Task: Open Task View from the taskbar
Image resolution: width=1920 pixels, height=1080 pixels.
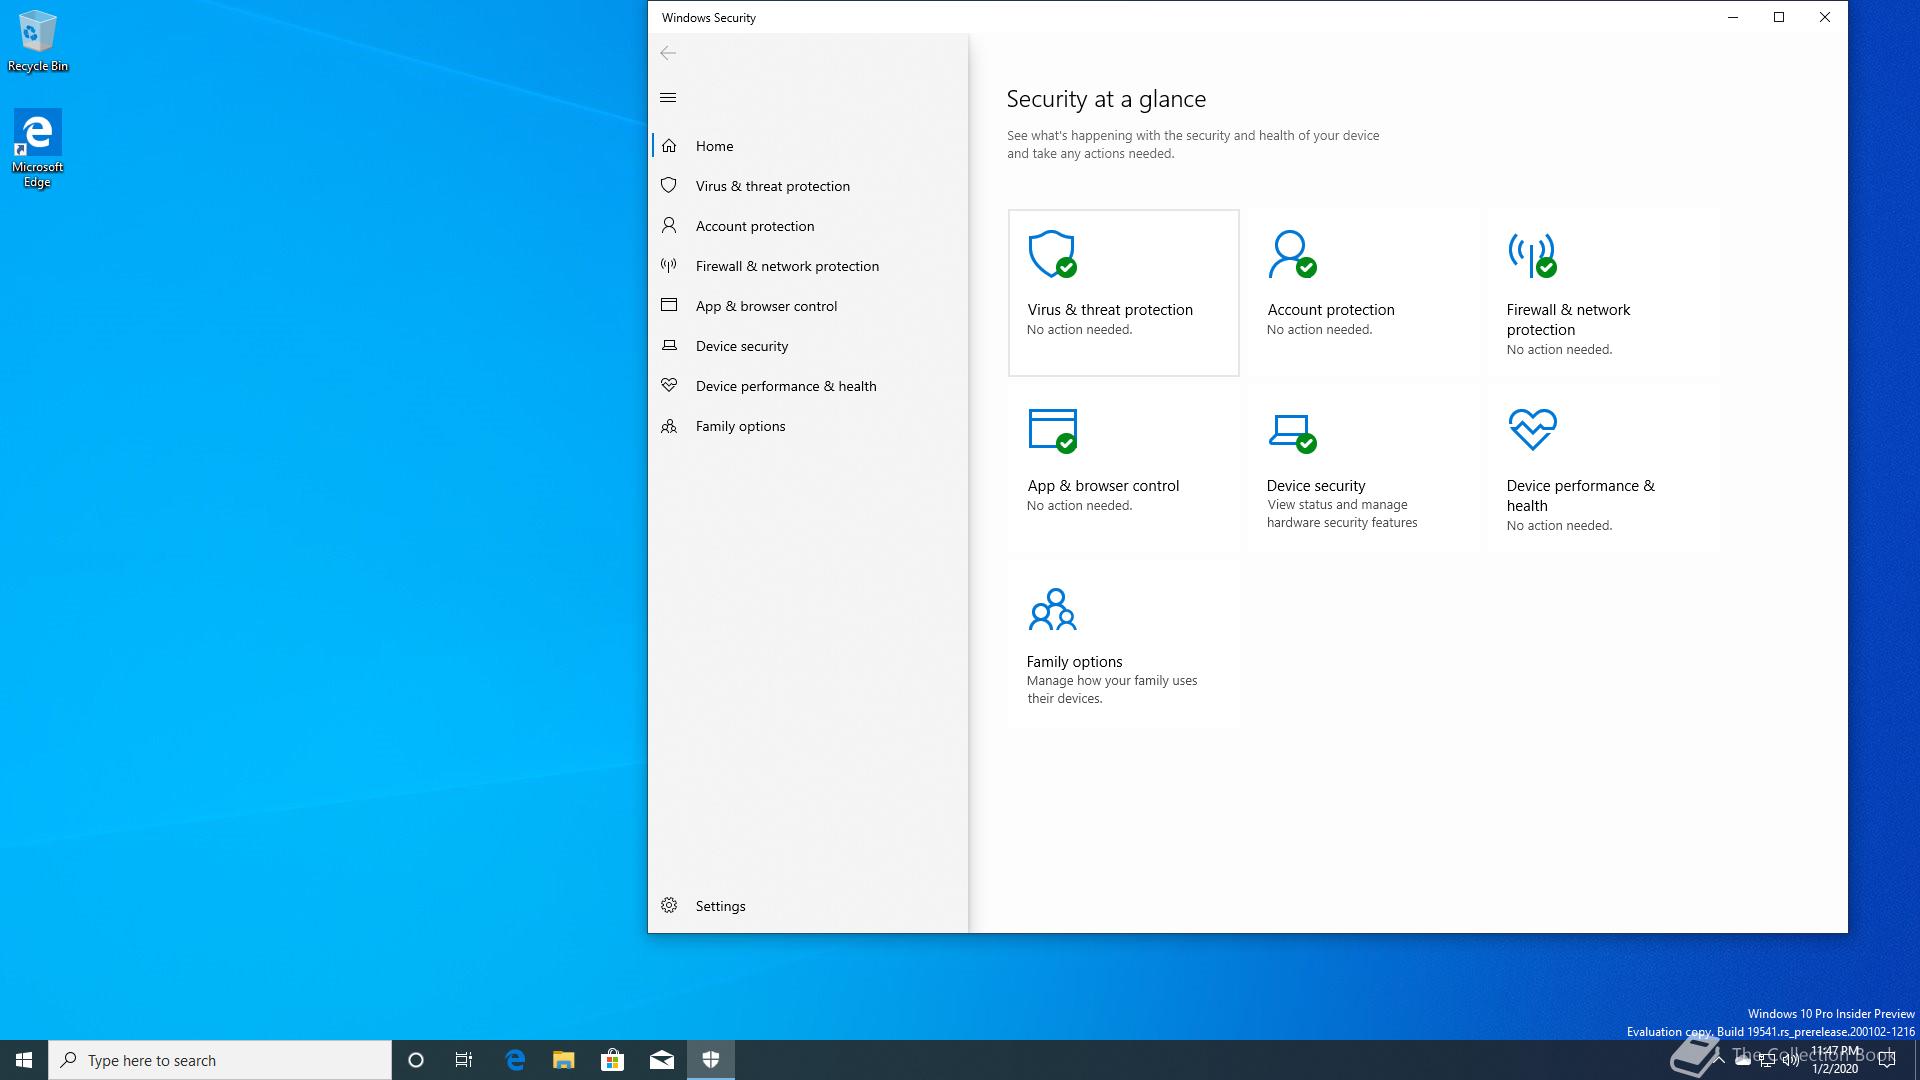Action: pyautogui.click(x=464, y=1060)
